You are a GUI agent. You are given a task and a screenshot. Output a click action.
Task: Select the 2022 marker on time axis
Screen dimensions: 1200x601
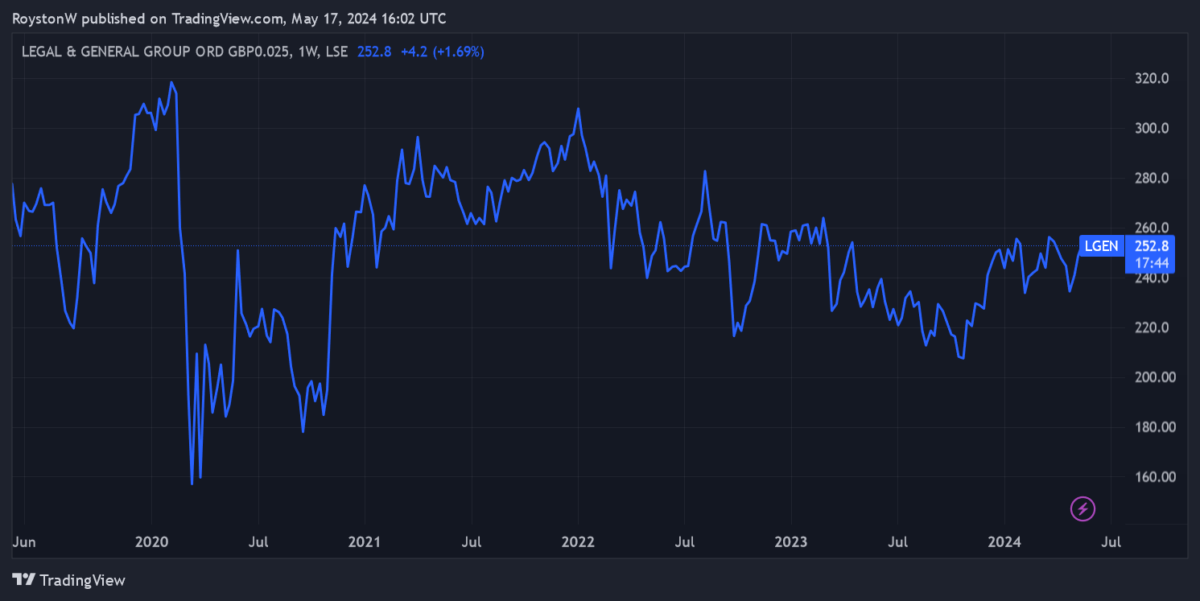point(578,542)
